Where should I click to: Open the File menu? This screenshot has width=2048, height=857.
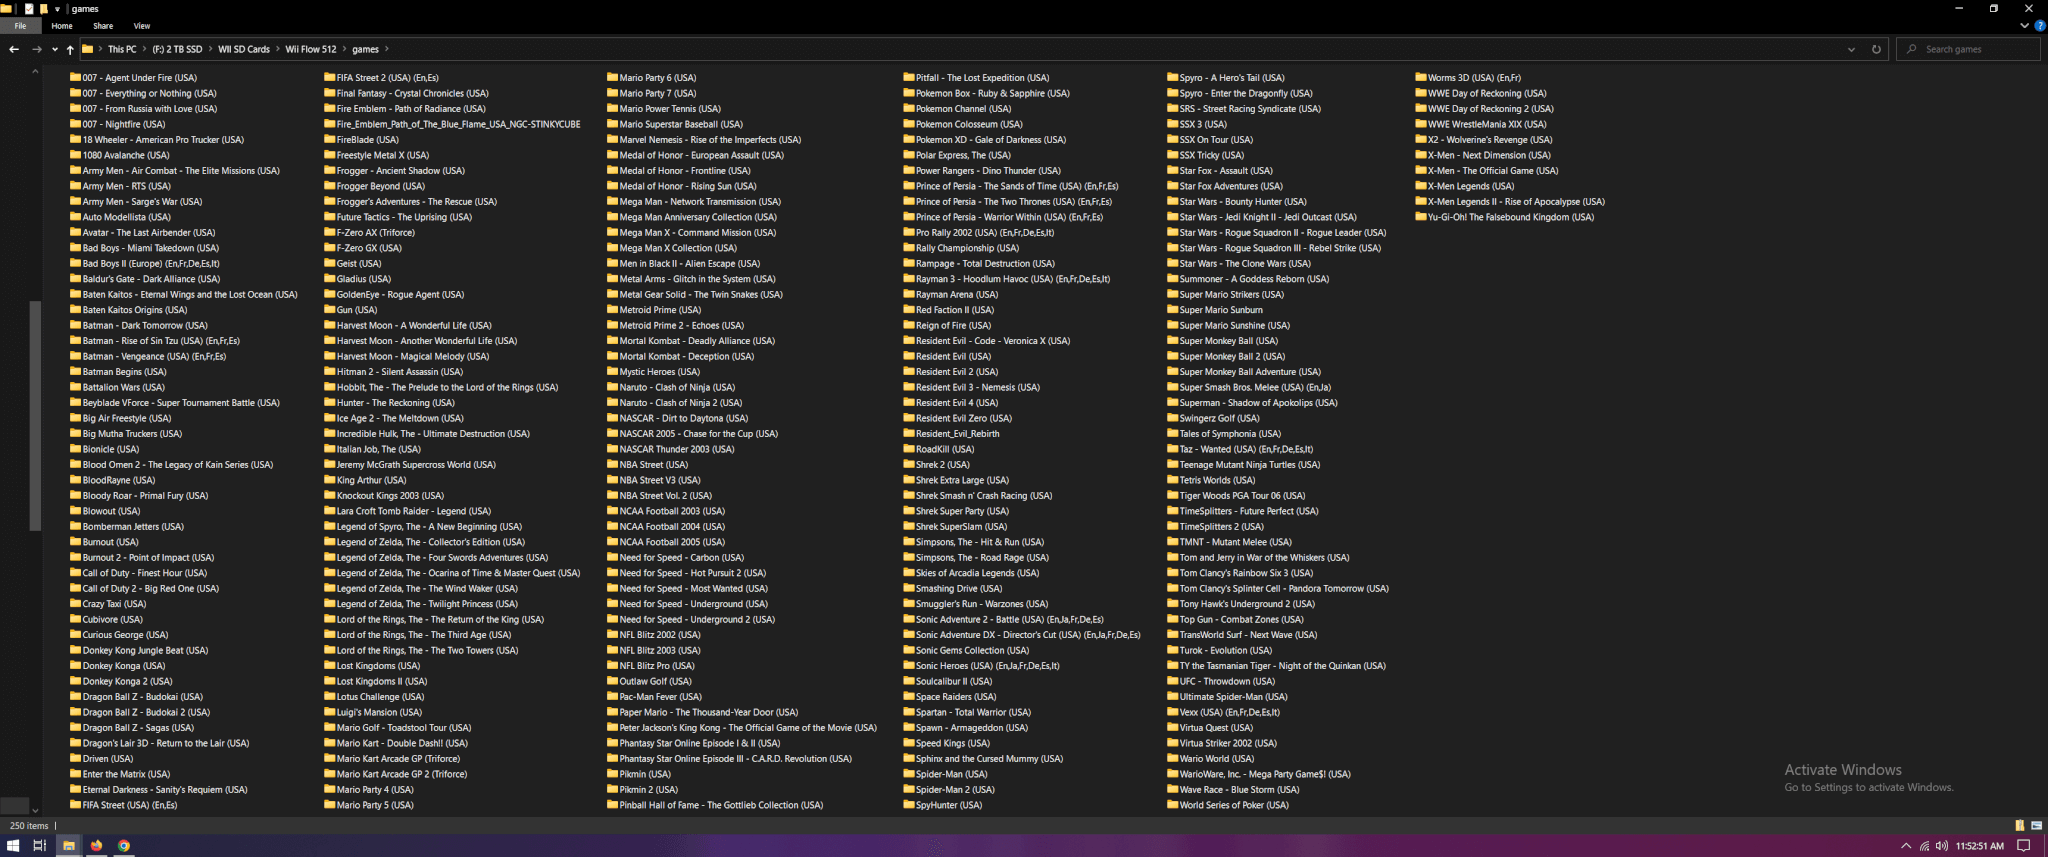click(20, 26)
